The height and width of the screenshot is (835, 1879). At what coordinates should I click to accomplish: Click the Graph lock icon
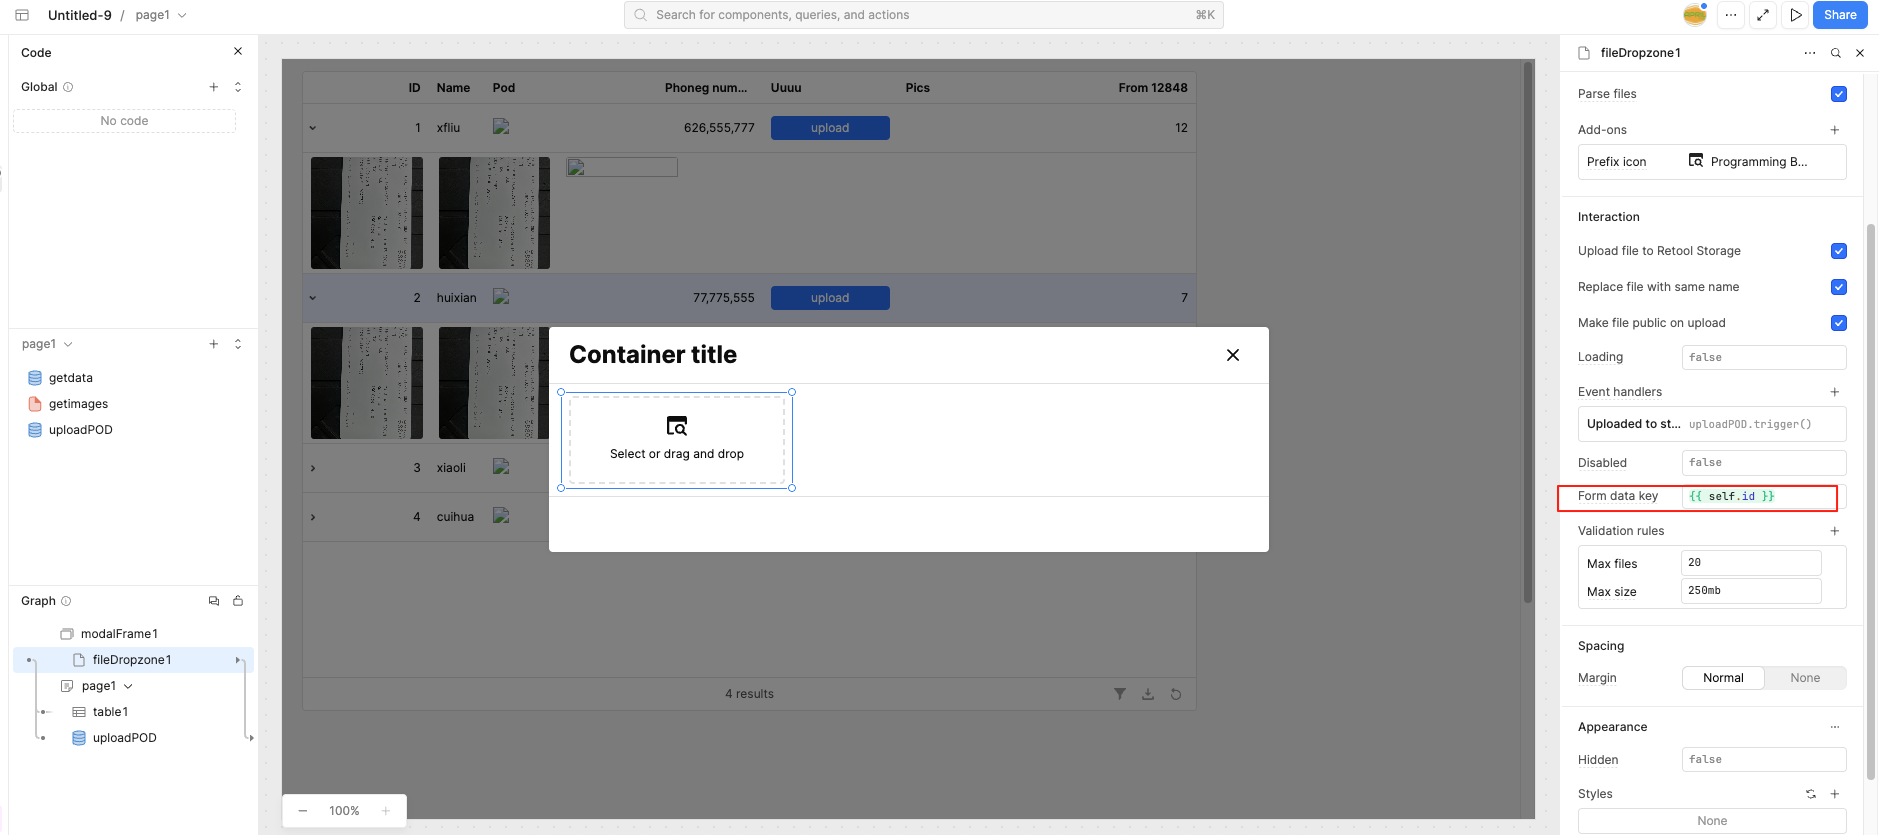pyautogui.click(x=238, y=601)
